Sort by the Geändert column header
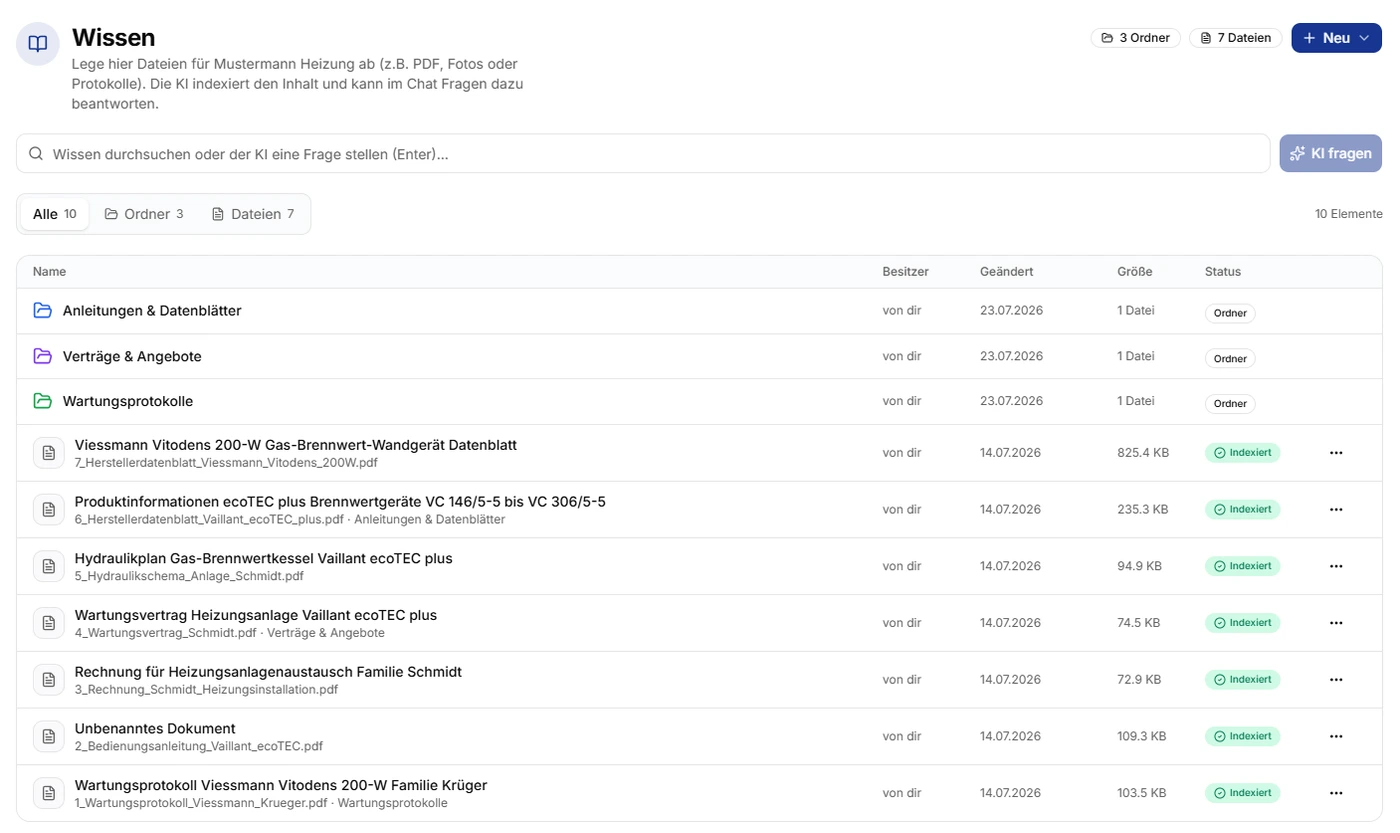This screenshot has height=833, width=1400. (x=1007, y=272)
